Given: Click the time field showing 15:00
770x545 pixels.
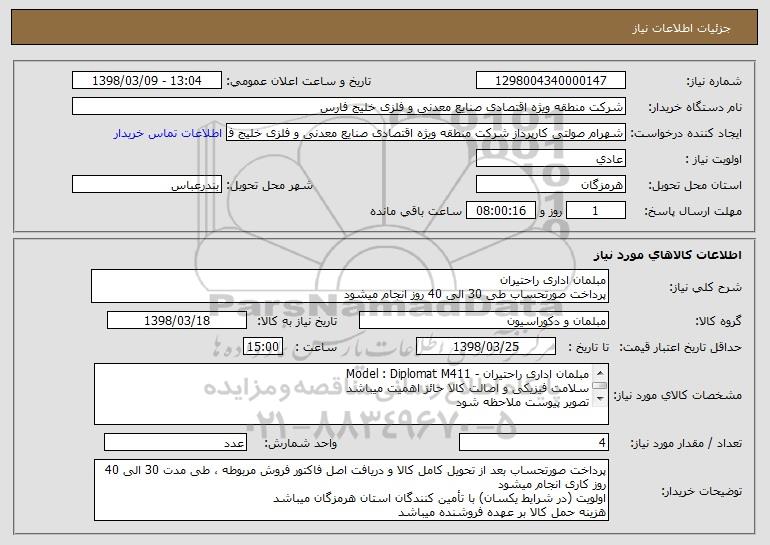Looking at the screenshot, I should pos(263,346).
